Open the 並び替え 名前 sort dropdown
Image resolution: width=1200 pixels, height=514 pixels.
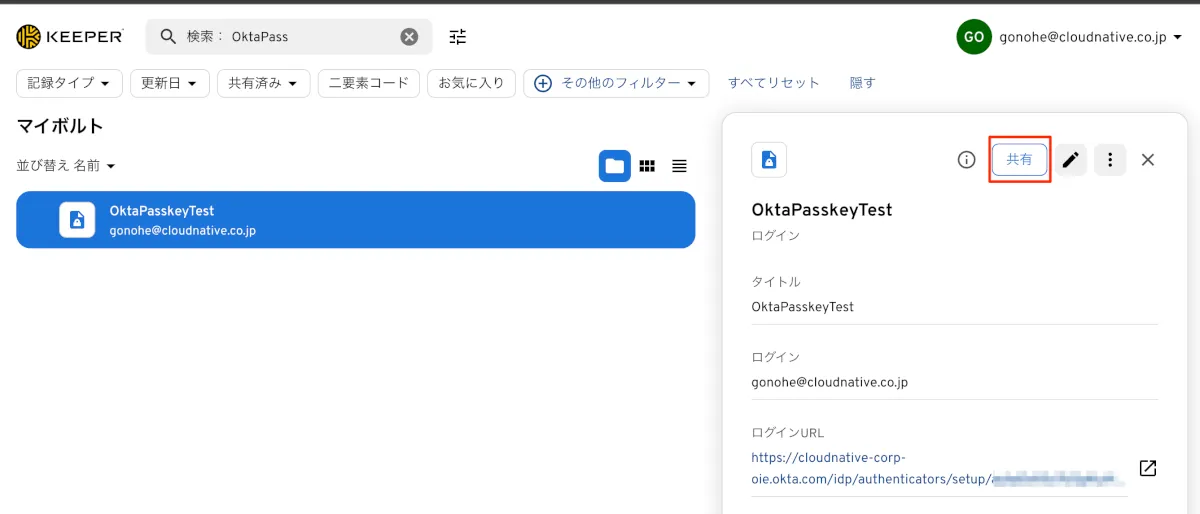[66, 165]
